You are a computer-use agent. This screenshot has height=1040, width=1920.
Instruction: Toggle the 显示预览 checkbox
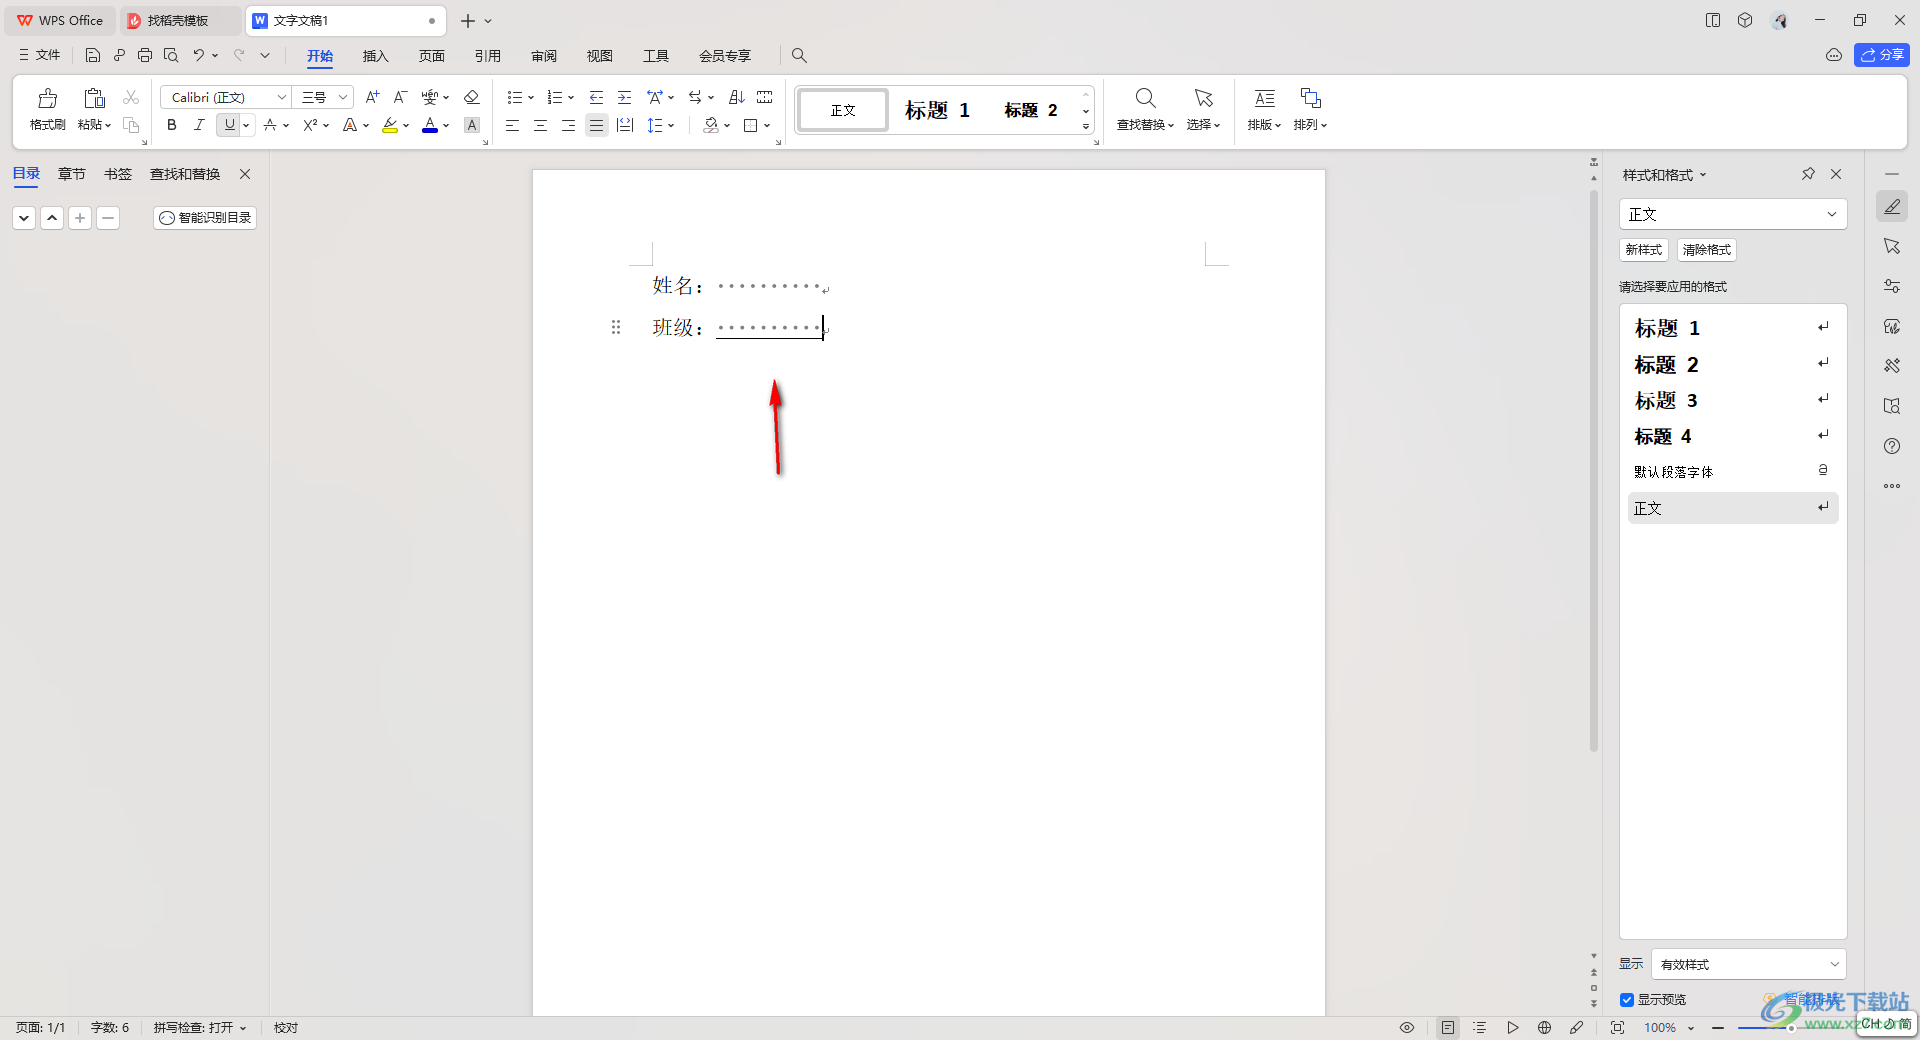click(1627, 1000)
